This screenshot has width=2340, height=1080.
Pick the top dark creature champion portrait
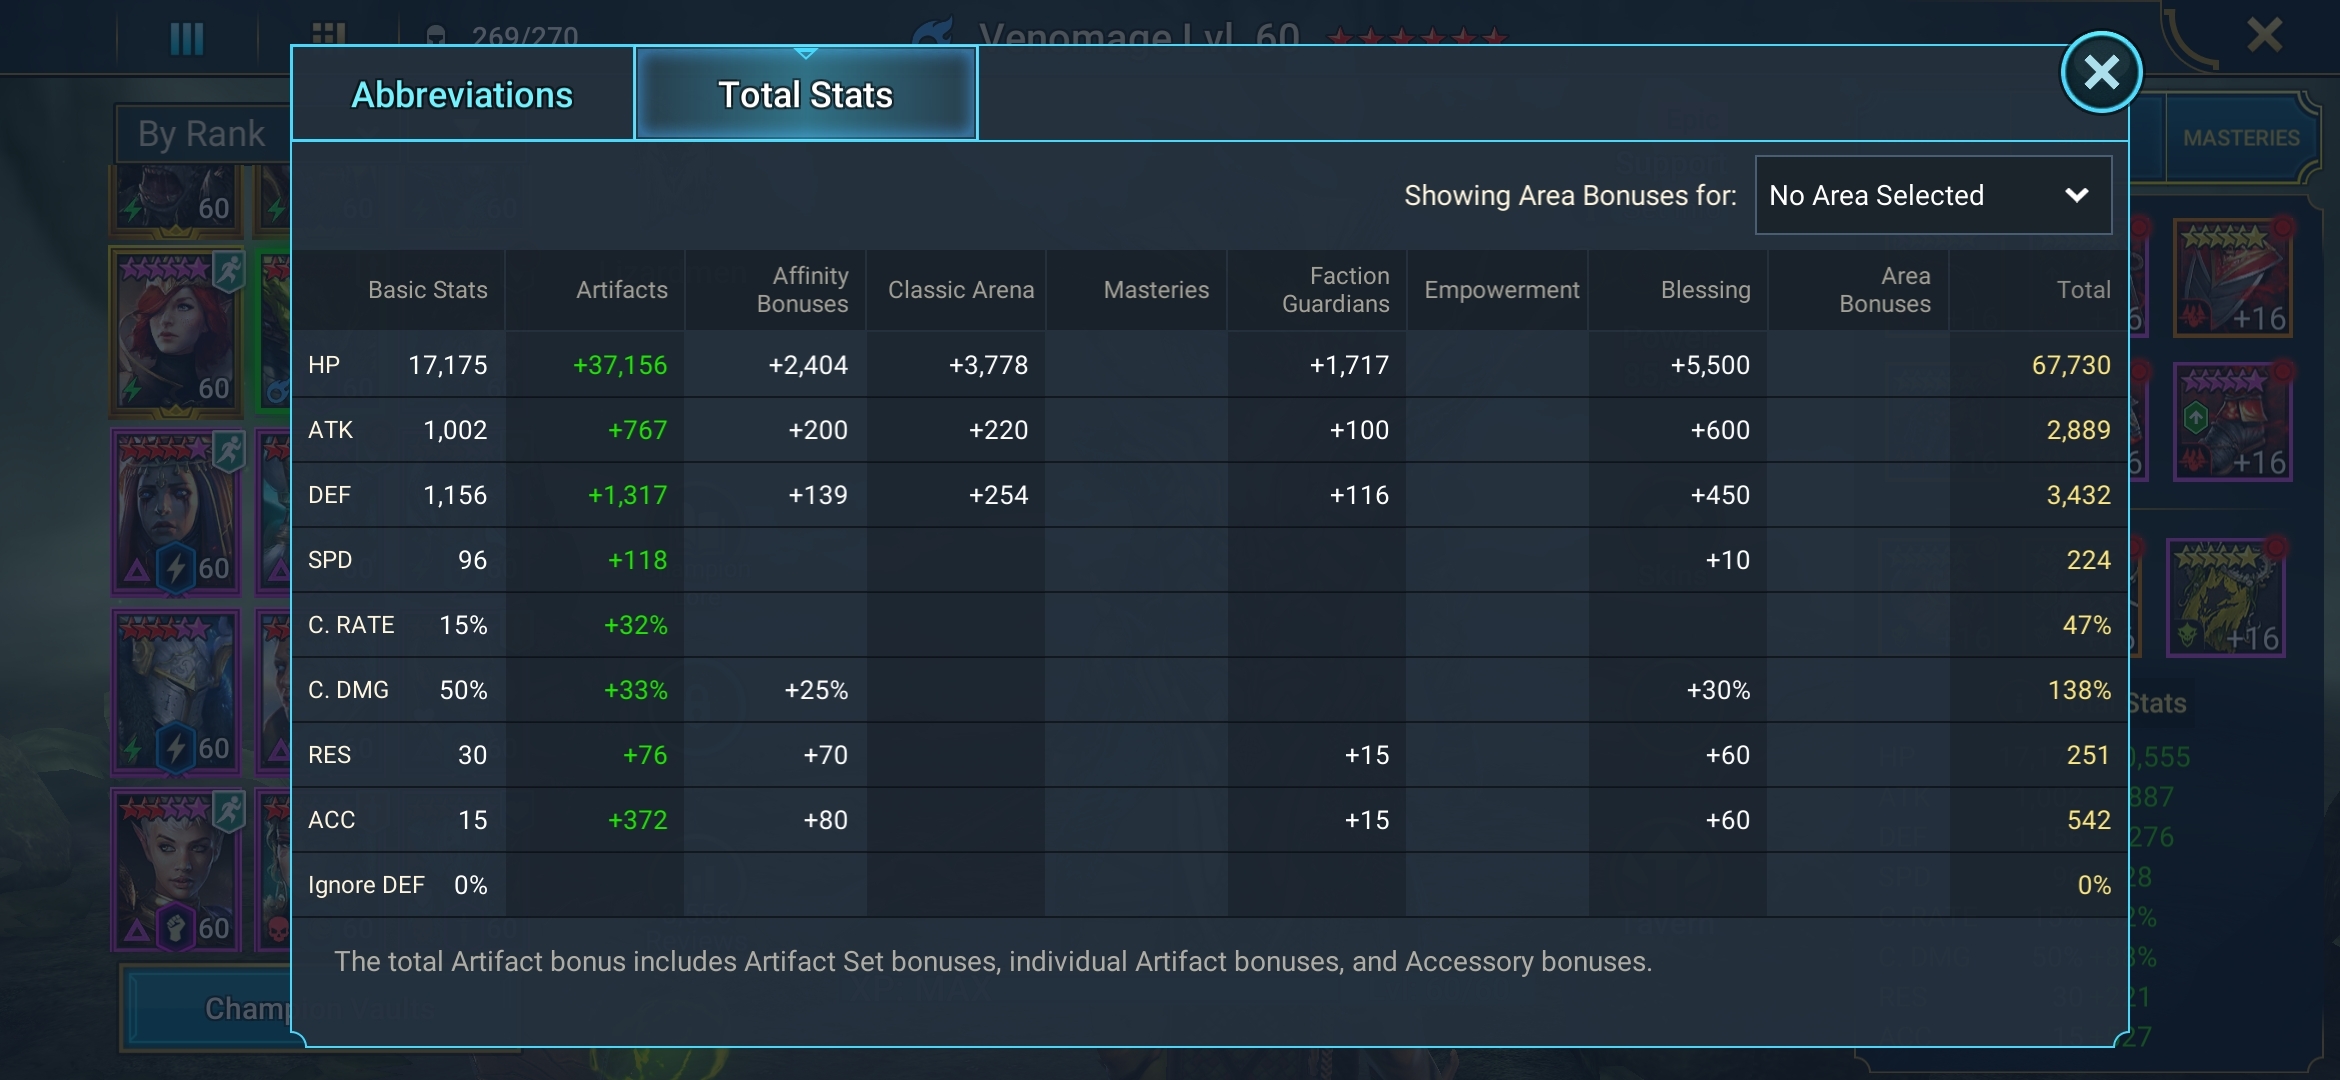(x=177, y=200)
